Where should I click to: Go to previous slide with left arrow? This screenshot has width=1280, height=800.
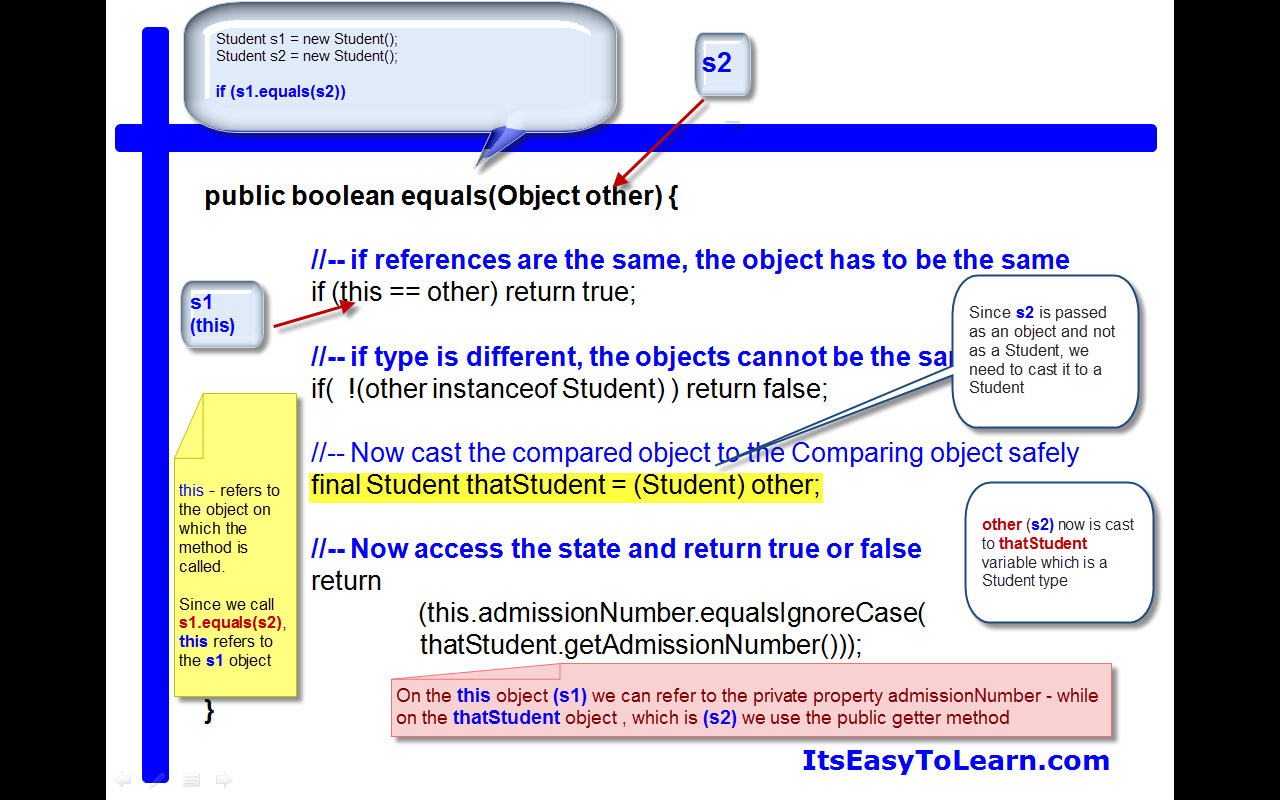tap(122, 779)
